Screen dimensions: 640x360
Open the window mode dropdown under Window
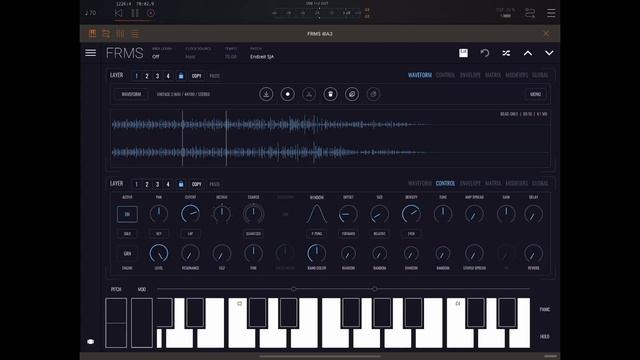click(x=317, y=234)
